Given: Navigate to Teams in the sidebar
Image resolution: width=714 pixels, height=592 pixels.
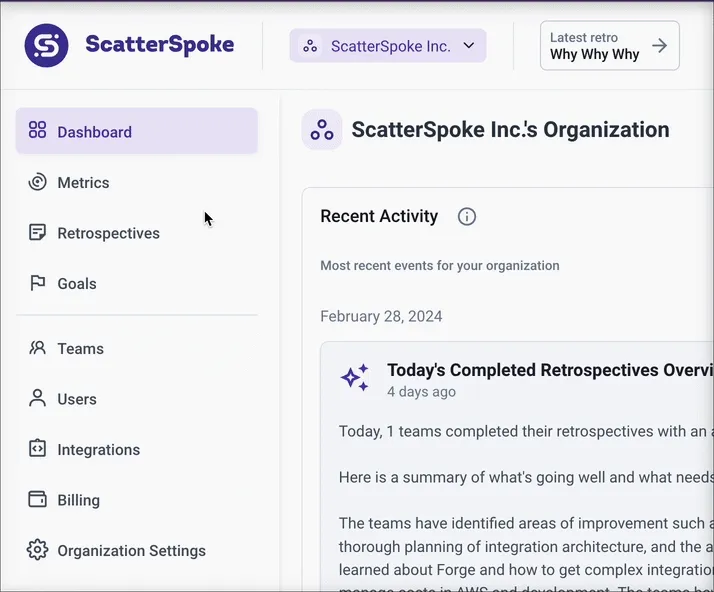Looking at the screenshot, I should pos(137,349).
